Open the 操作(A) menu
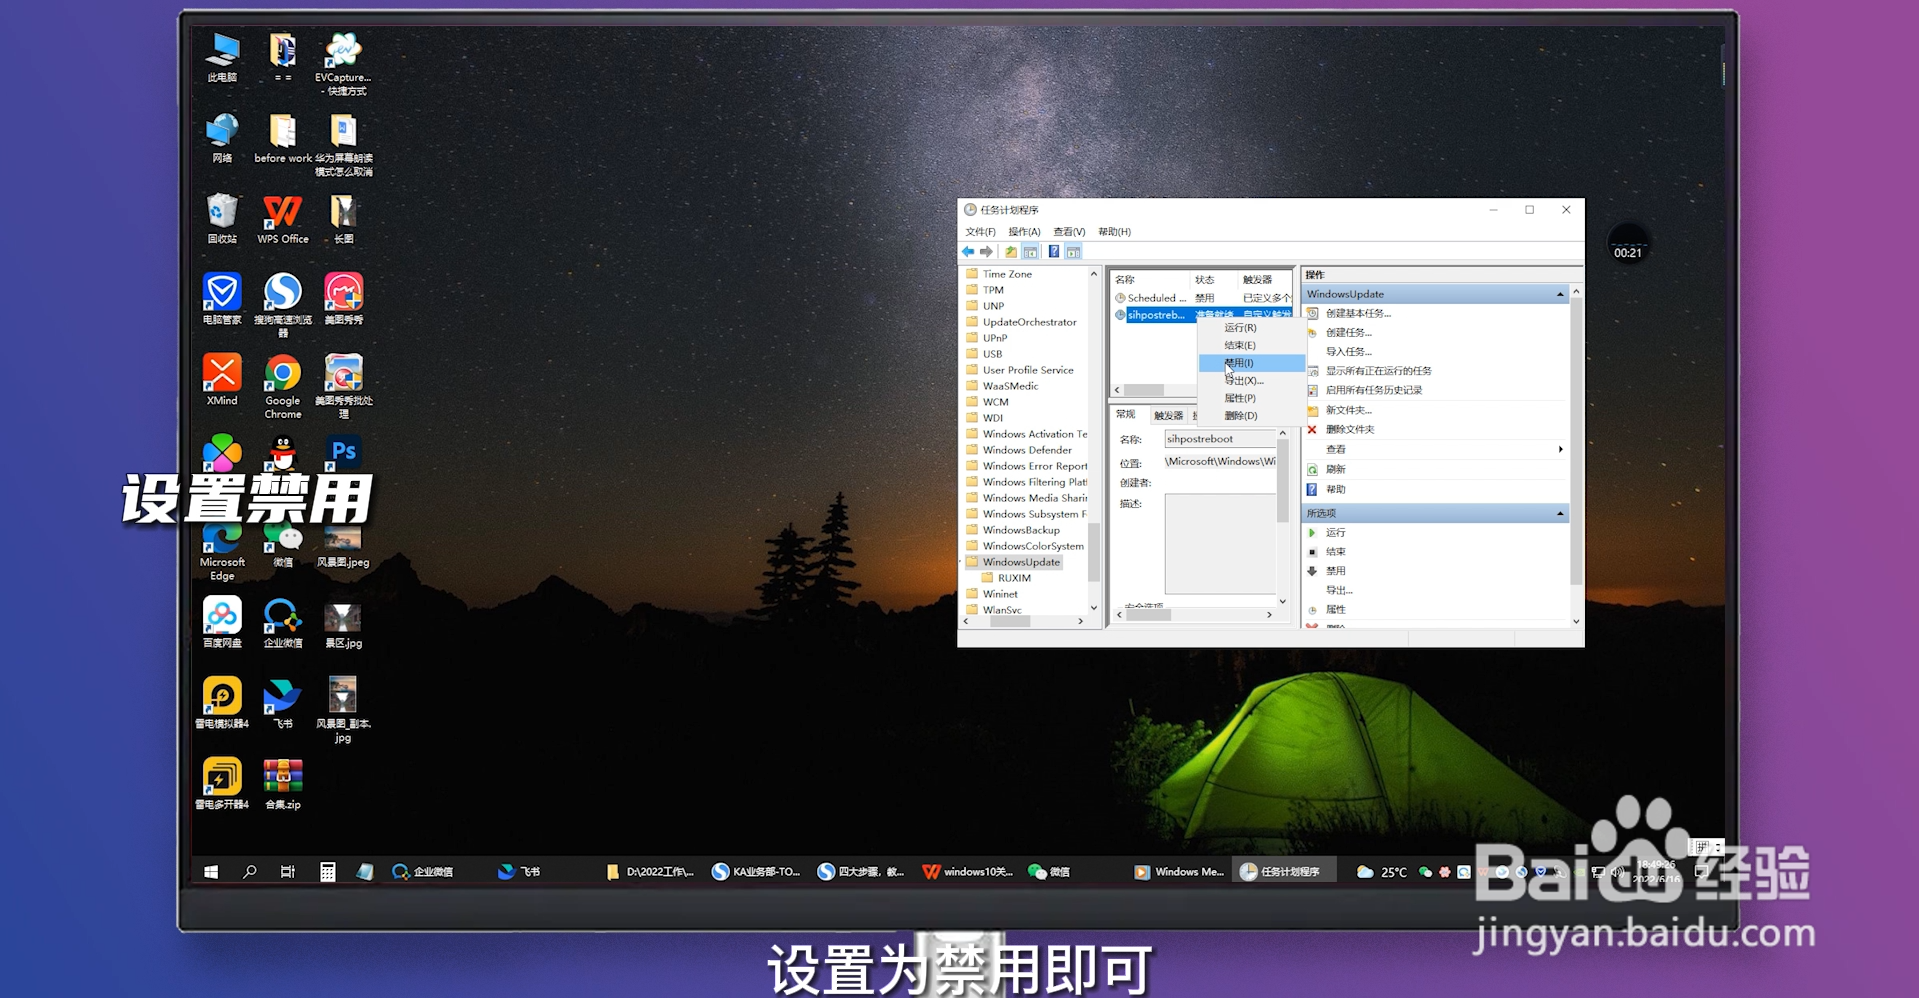 1024,232
